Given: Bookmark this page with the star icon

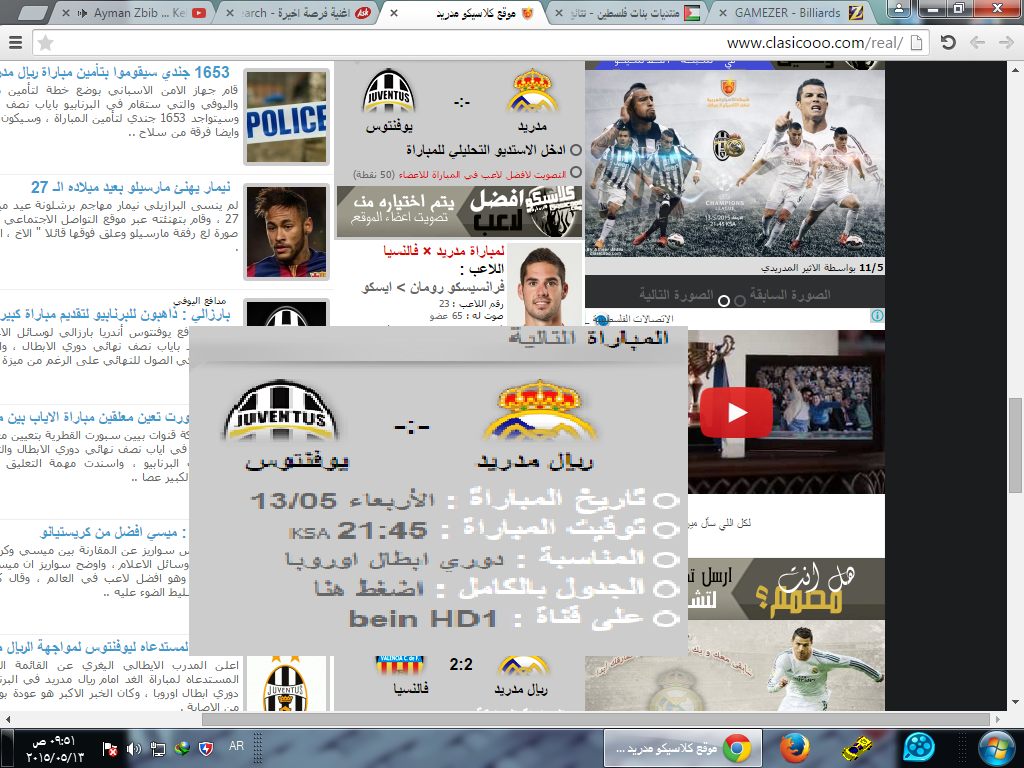Looking at the screenshot, I should click(45, 44).
